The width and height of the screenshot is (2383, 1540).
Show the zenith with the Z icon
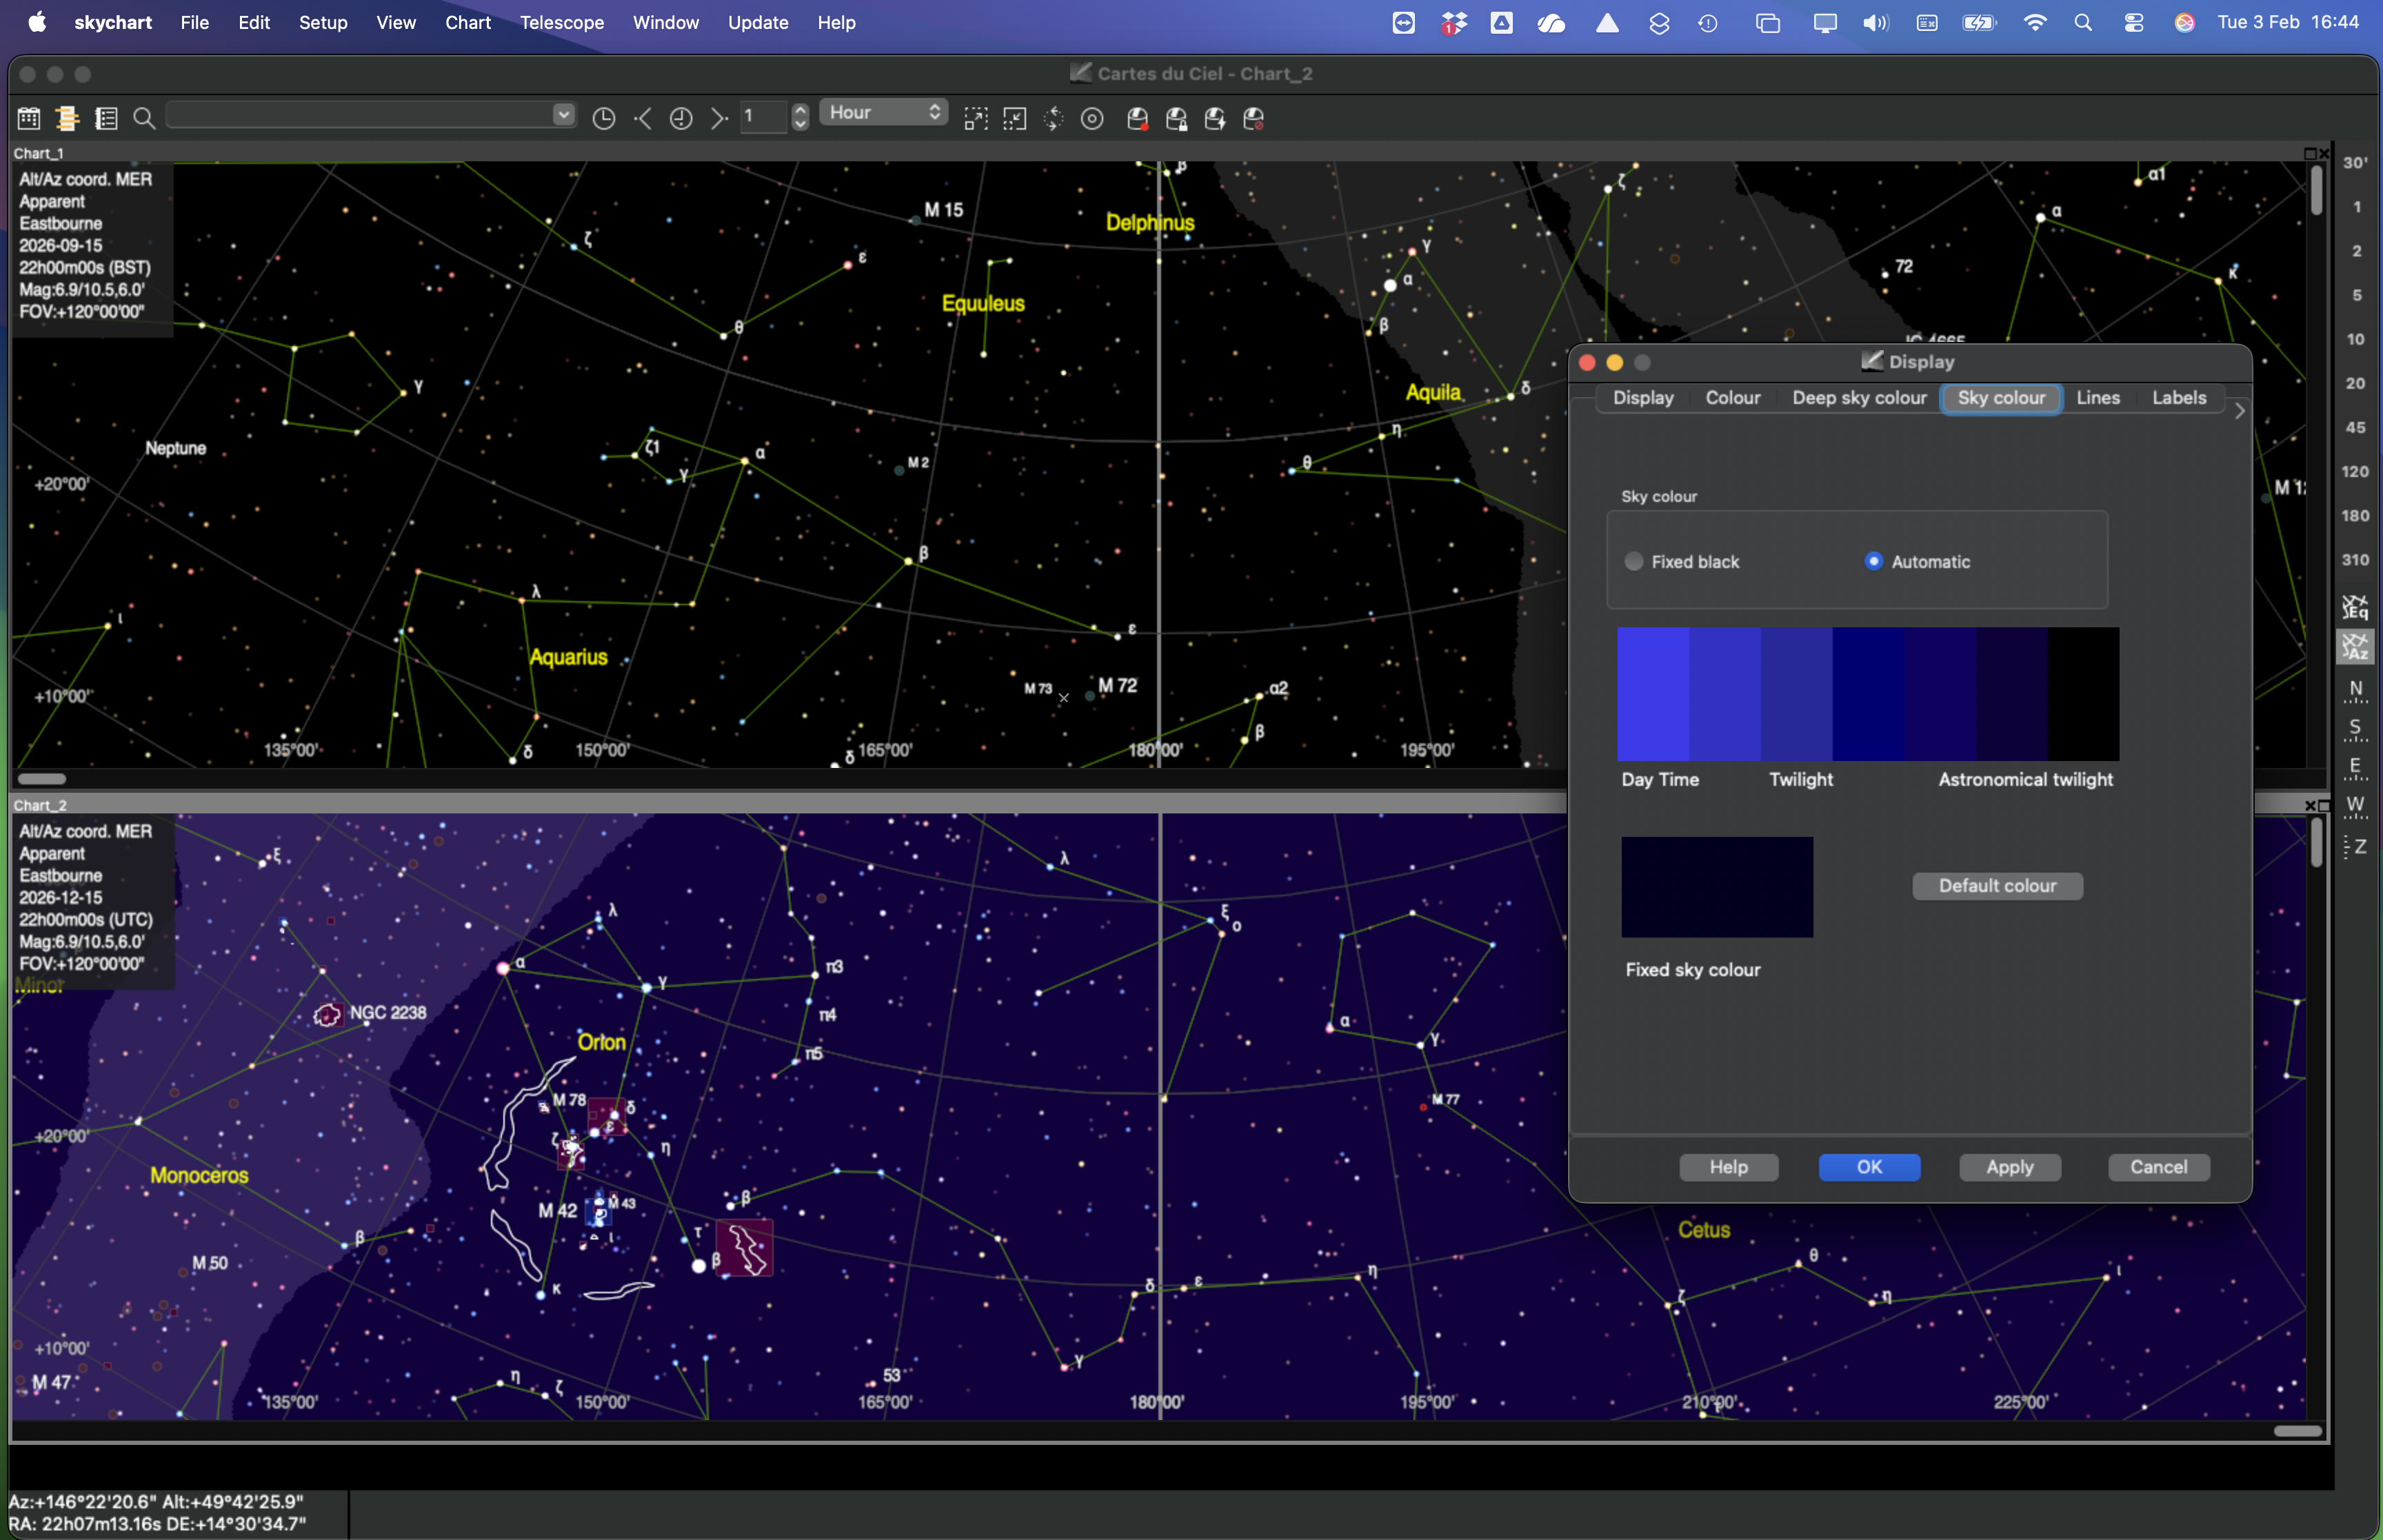[x=2355, y=847]
